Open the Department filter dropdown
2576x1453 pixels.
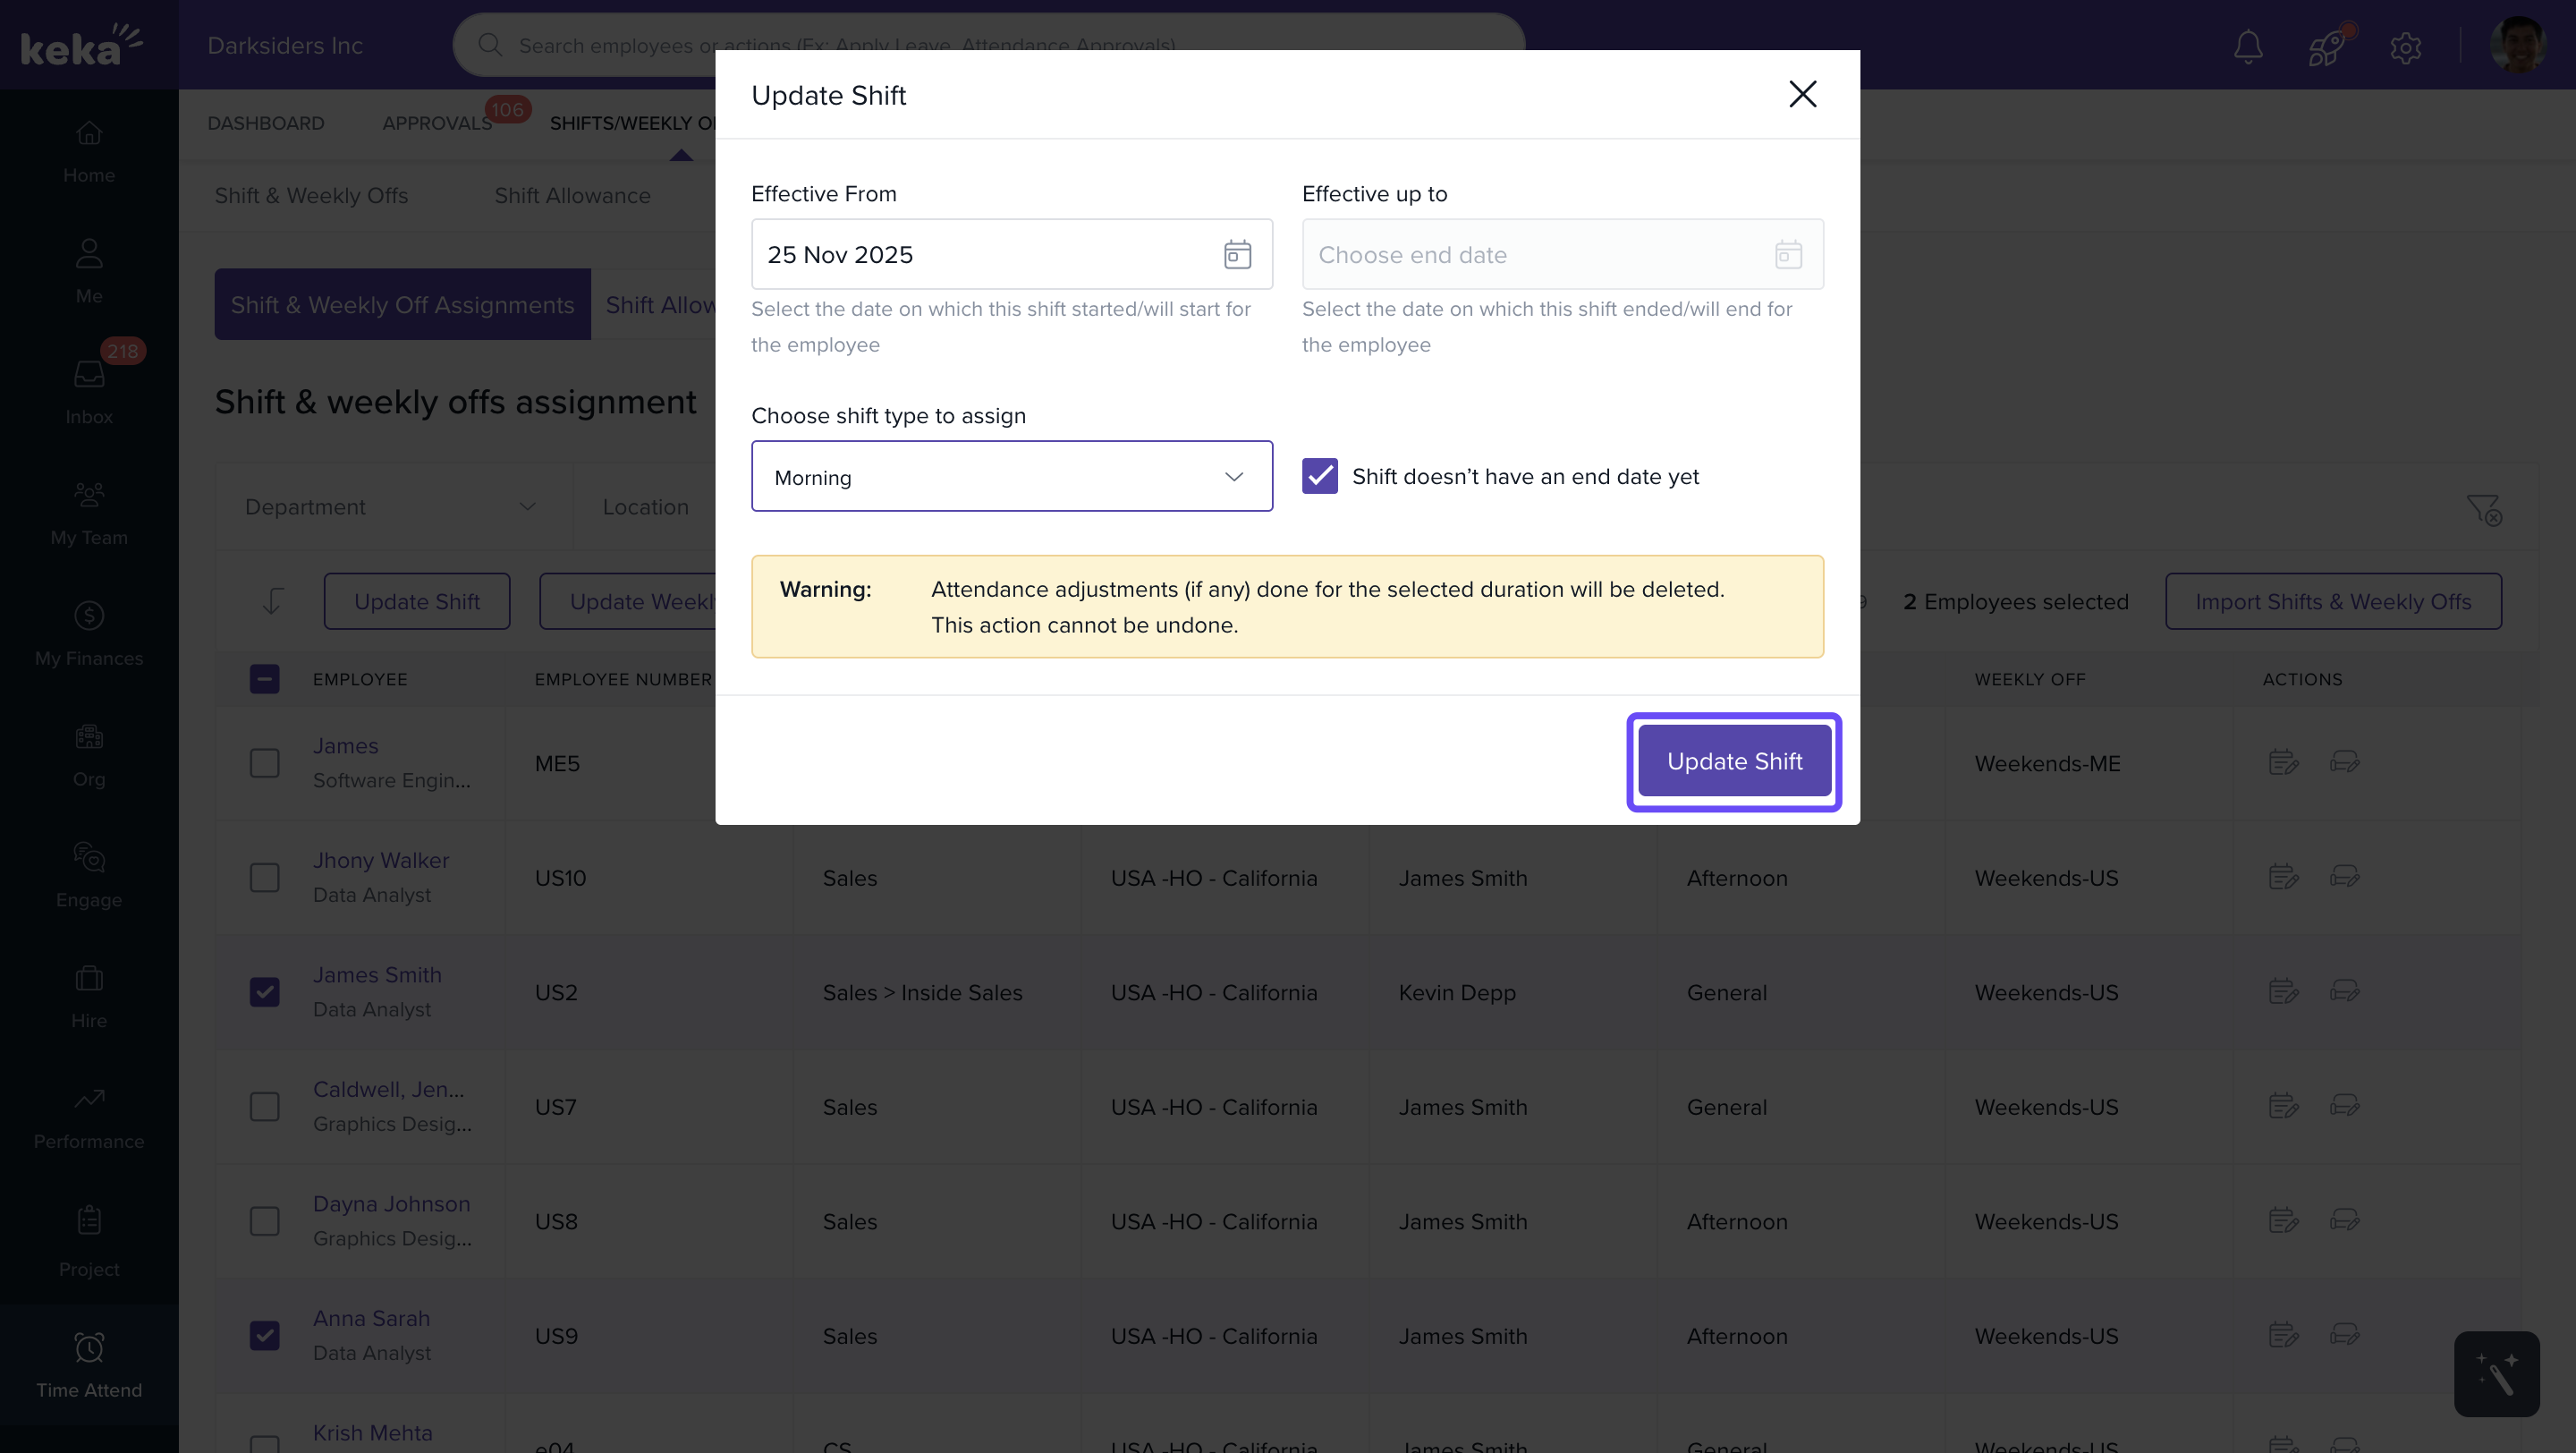(x=392, y=507)
